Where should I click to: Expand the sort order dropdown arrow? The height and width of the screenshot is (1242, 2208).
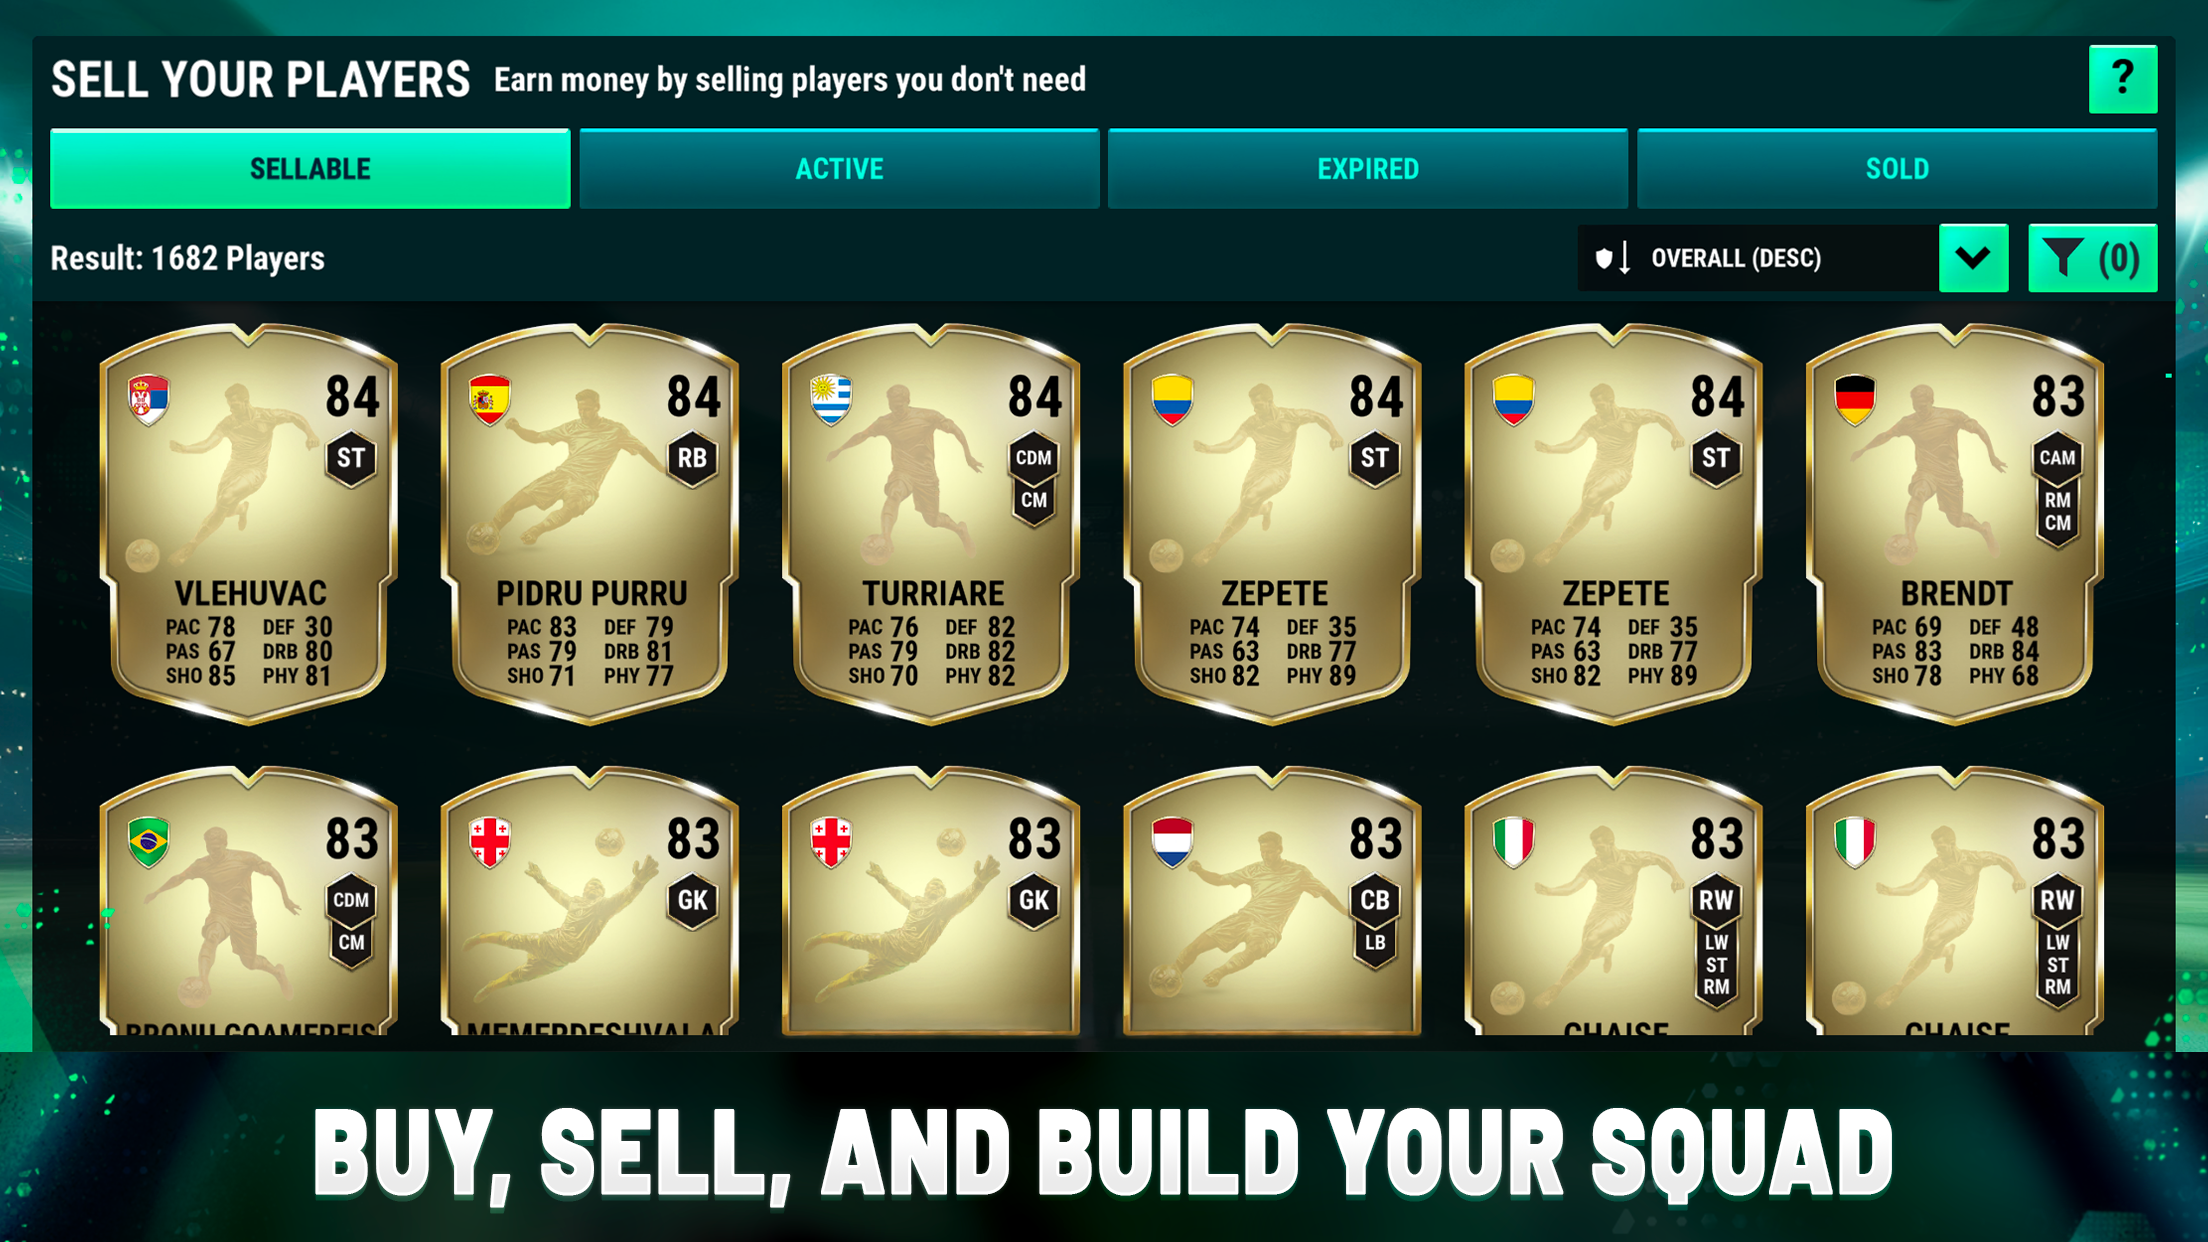click(1973, 258)
